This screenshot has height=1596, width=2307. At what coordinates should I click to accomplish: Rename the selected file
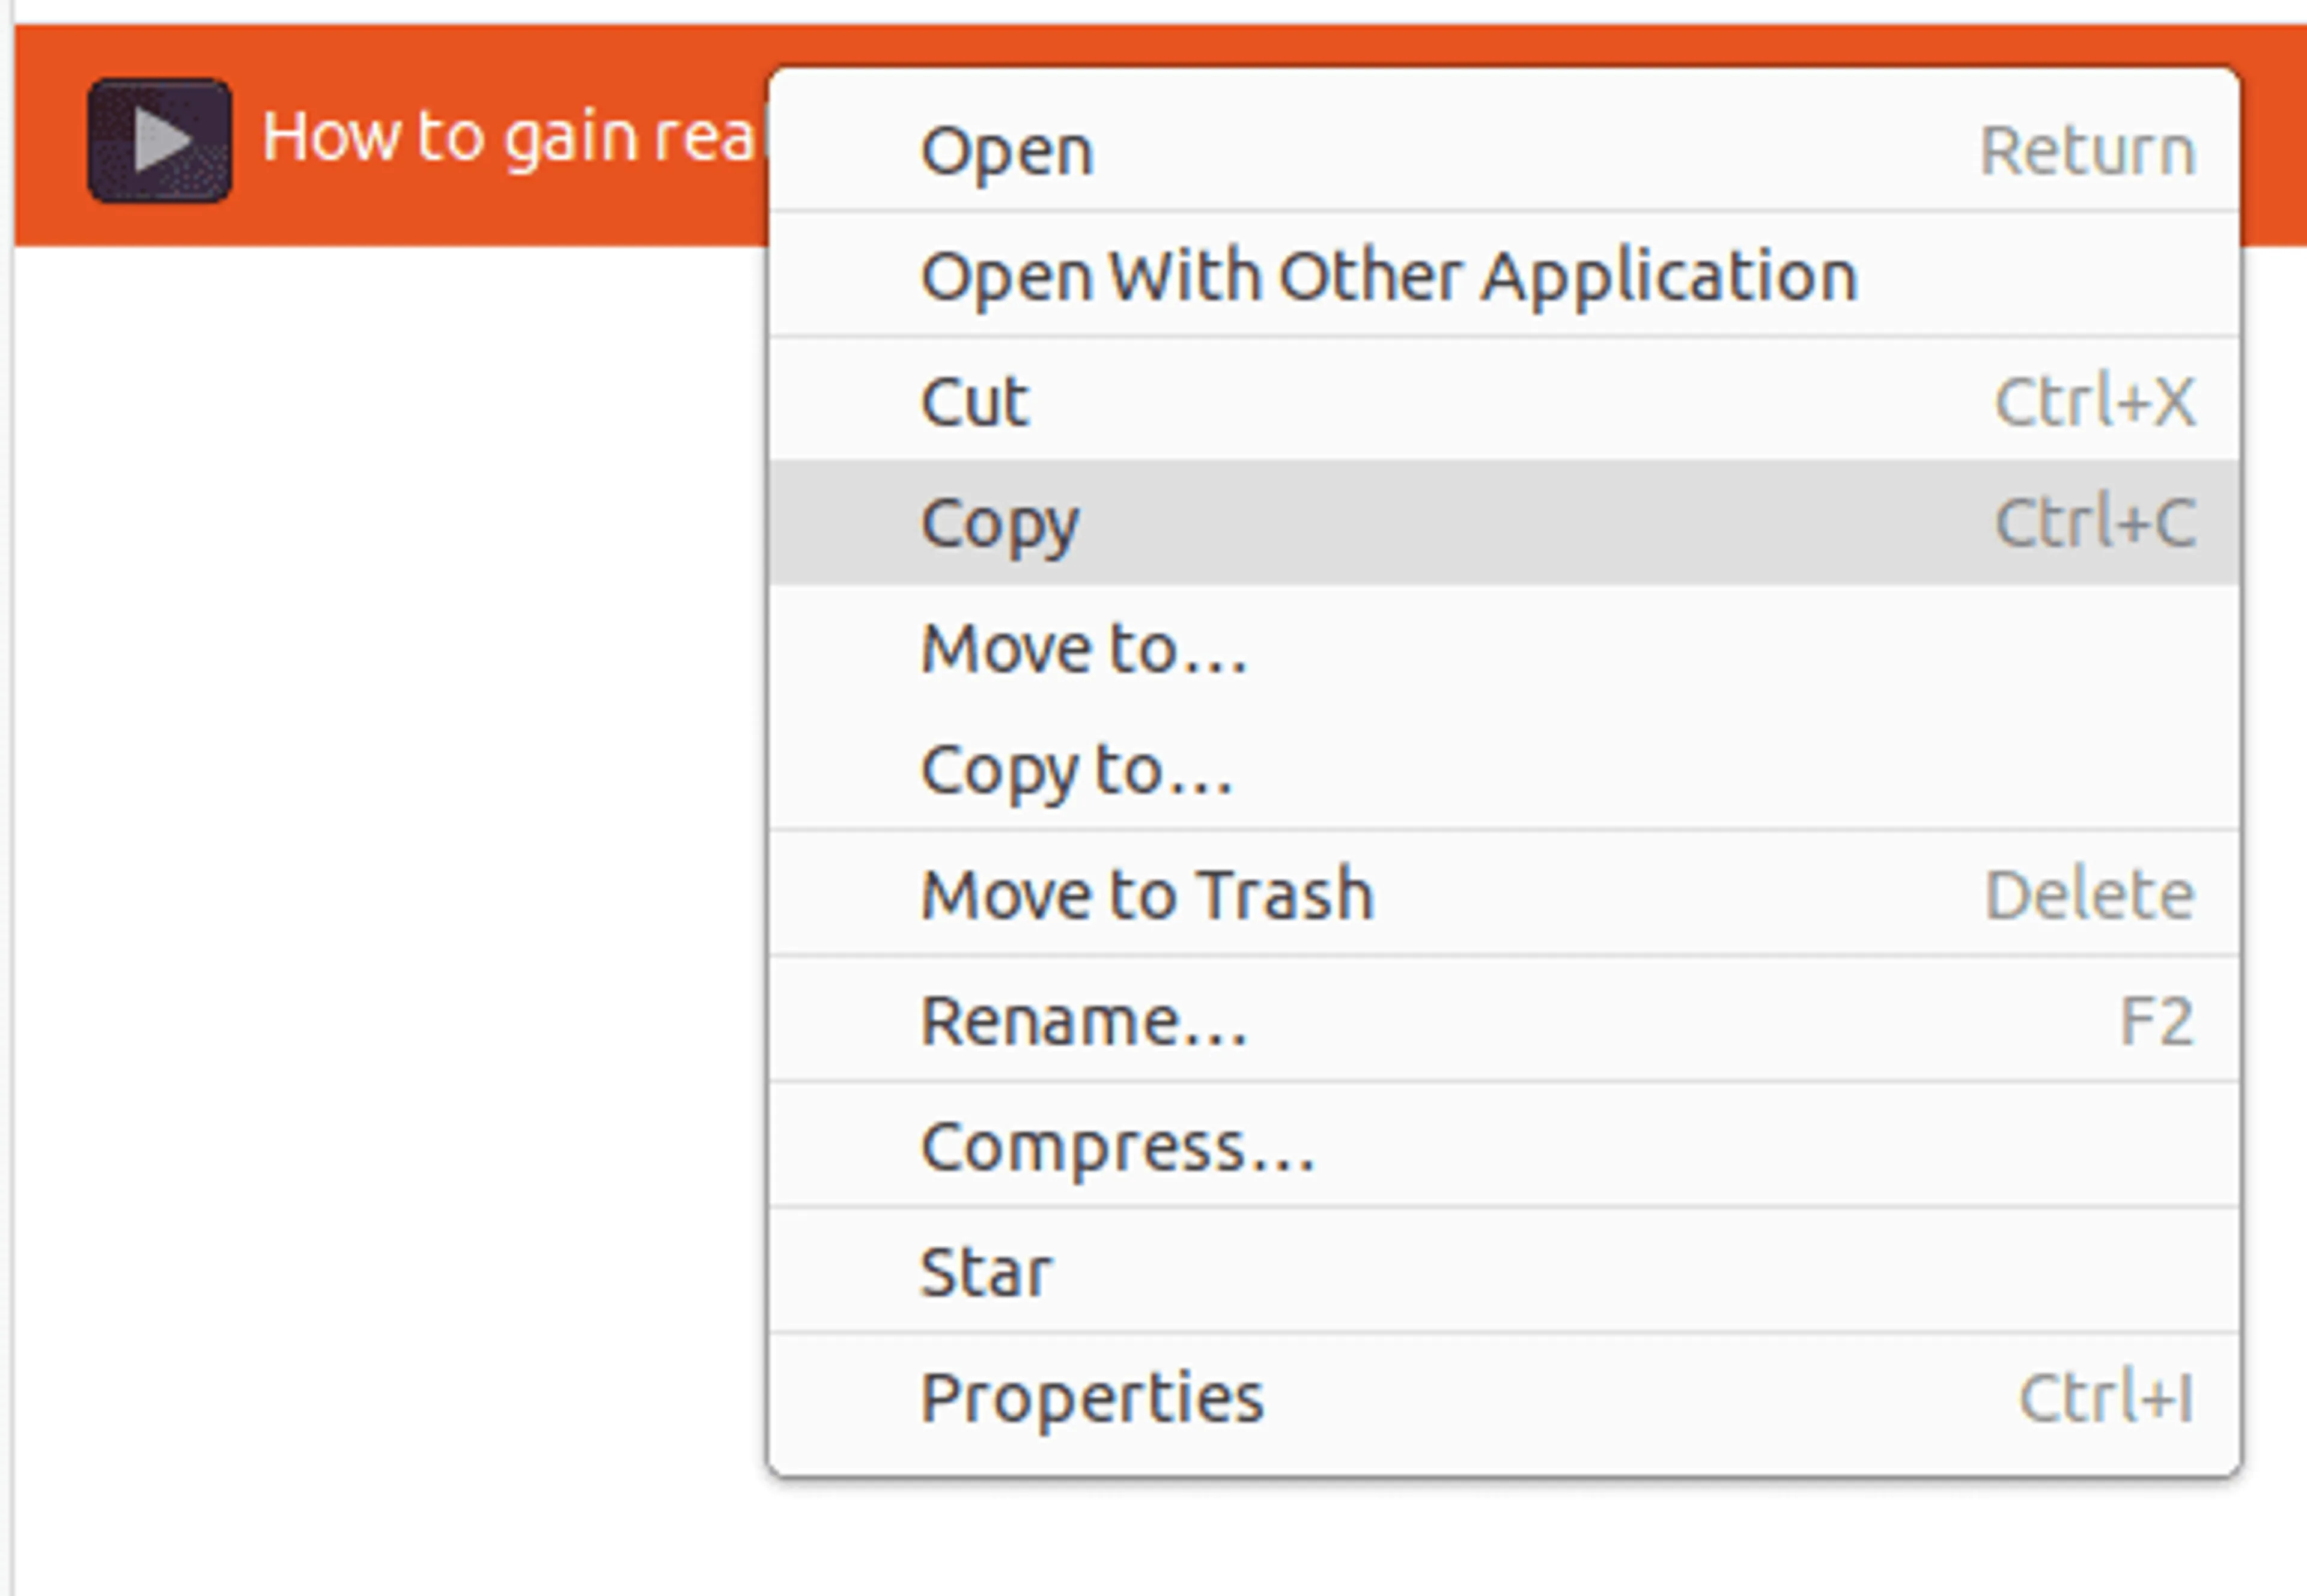click(1084, 1021)
